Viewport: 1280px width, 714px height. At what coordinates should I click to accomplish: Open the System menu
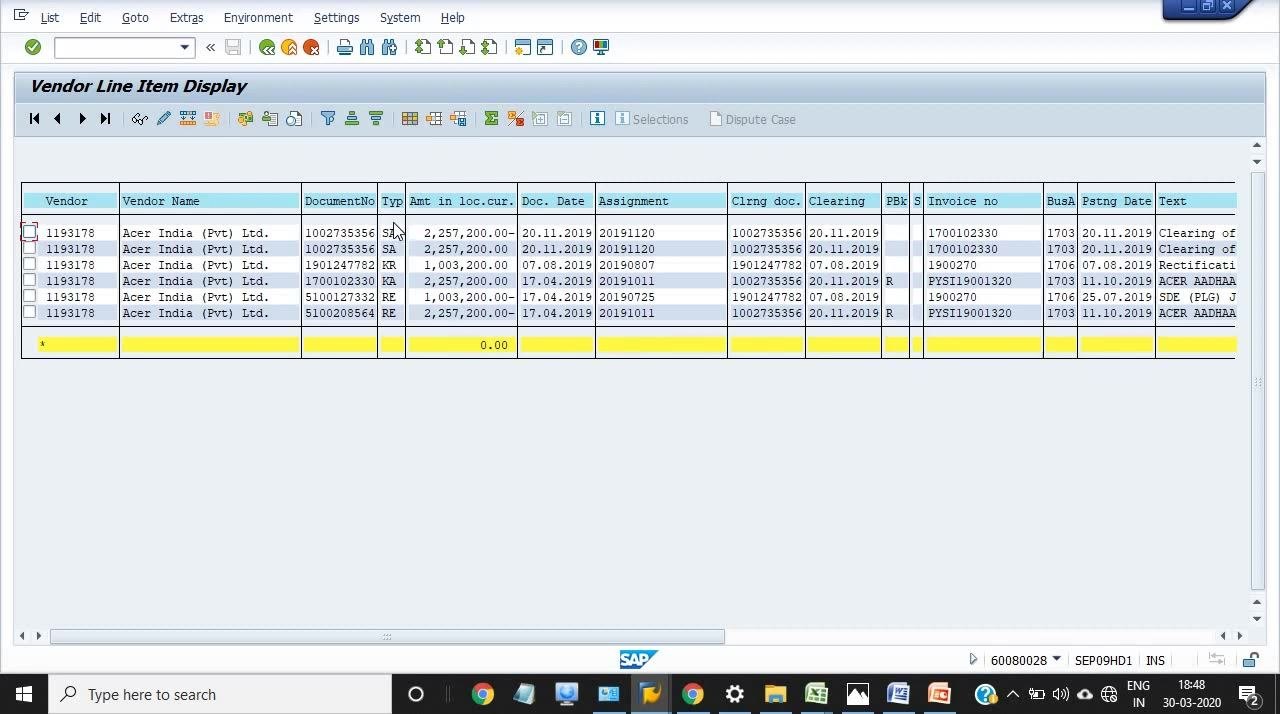[x=400, y=17]
